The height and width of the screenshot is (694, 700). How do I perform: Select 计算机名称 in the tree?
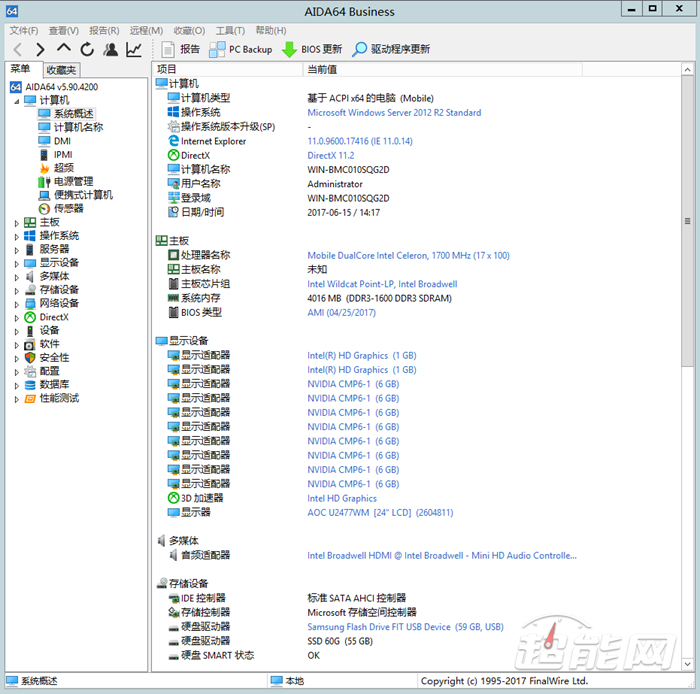[x=79, y=127]
